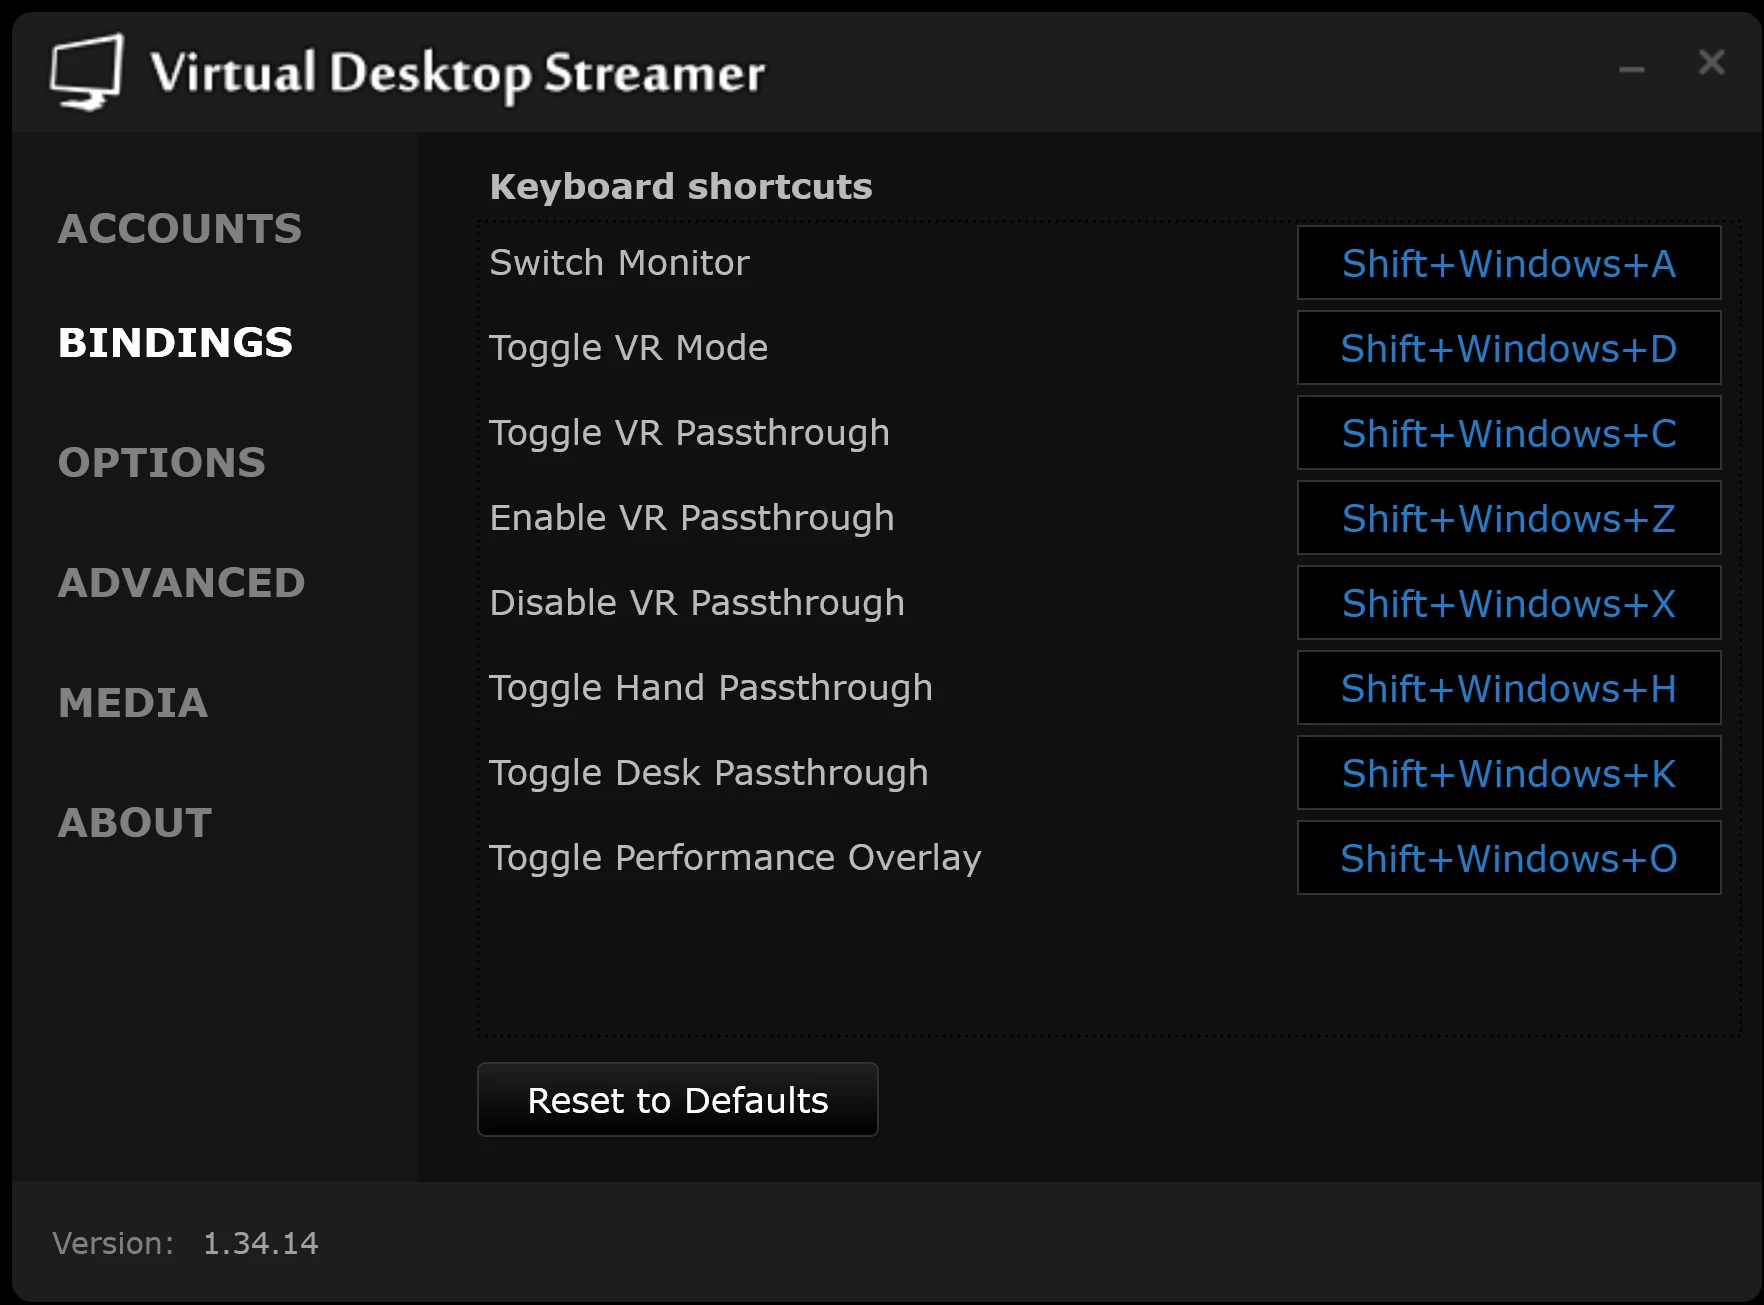Click the "Disable VR Passthrough" label
The height and width of the screenshot is (1305, 1764).
coord(697,603)
